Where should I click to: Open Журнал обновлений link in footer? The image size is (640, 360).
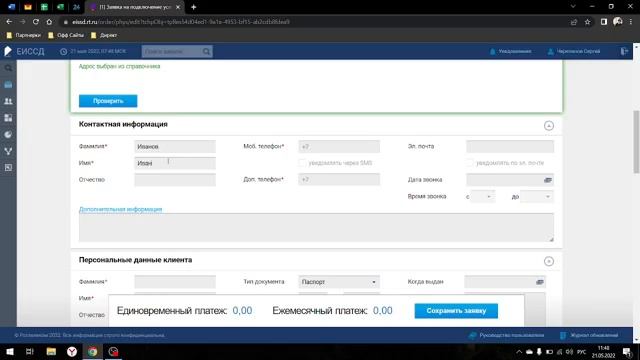pos(594,336)
